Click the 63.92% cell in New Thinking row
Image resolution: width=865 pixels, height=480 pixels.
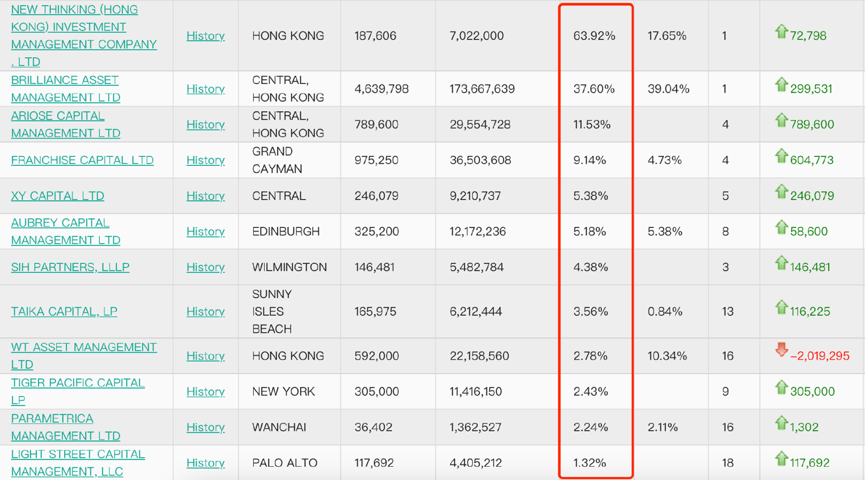coord(594,36)
